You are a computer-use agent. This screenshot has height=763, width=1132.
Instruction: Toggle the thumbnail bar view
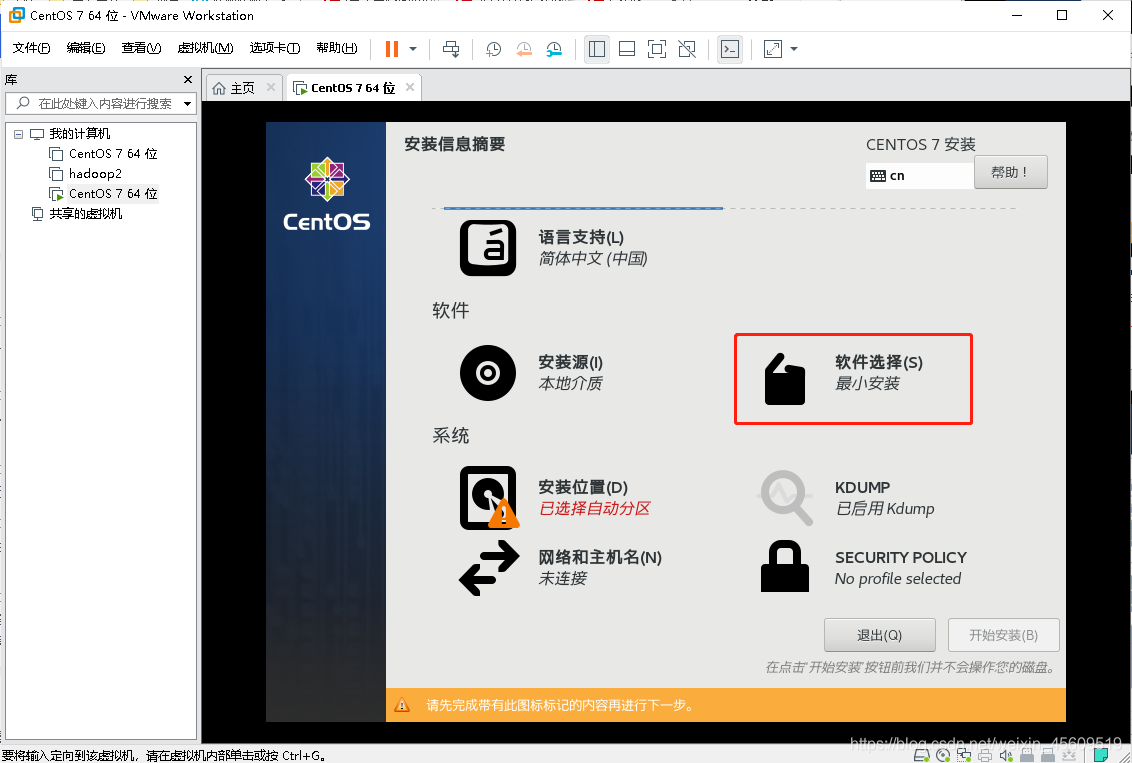click(627, 48)
